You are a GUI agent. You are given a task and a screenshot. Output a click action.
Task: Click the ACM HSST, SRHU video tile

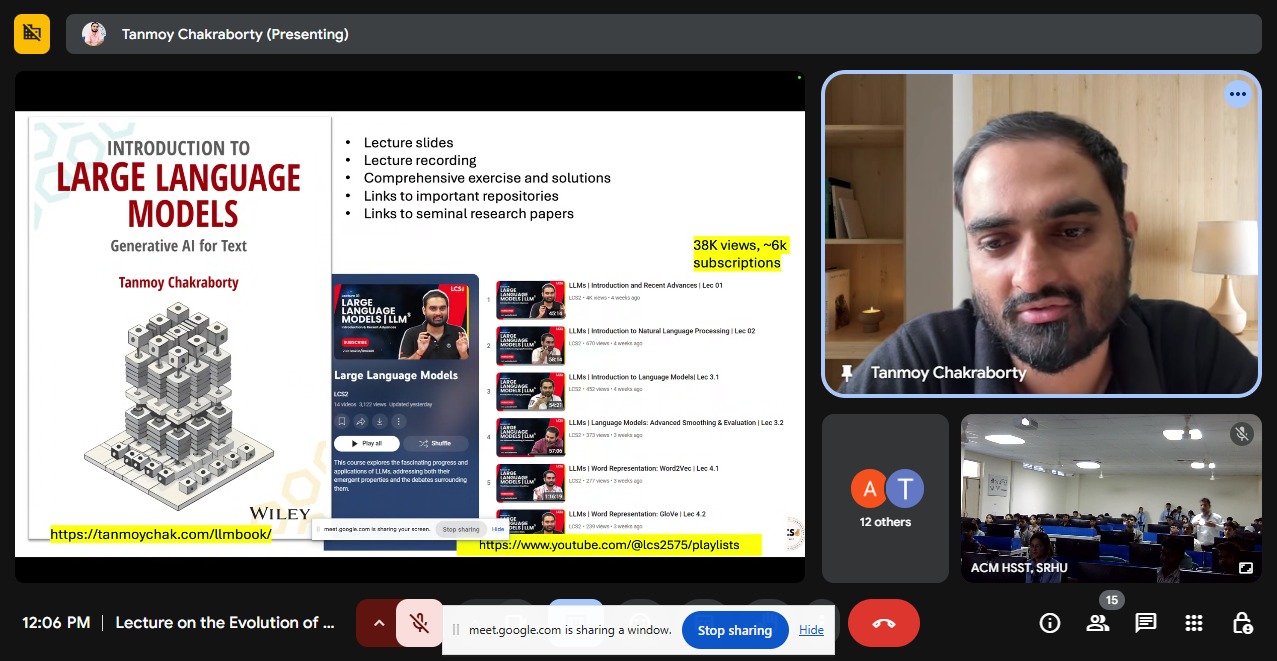tap(1110, 498)
